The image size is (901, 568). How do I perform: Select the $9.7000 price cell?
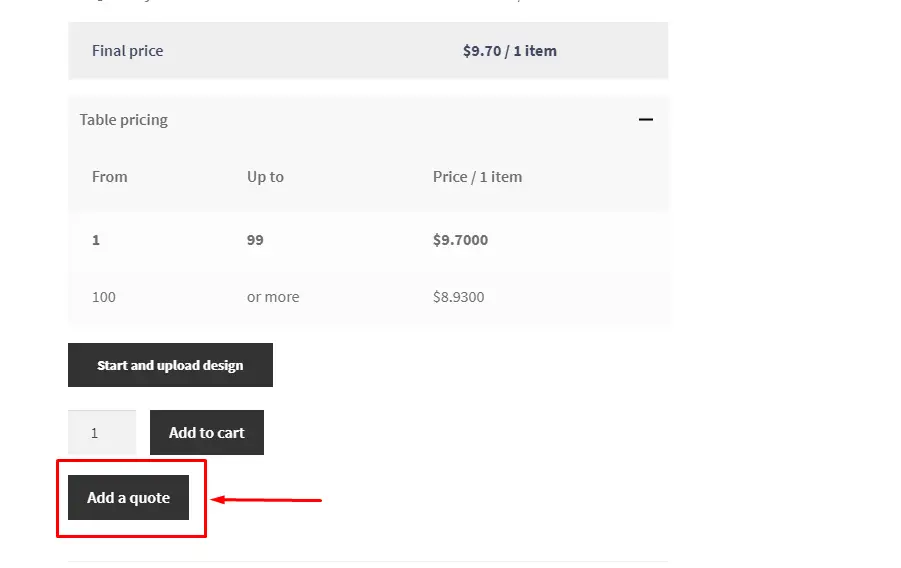[460, 240]
